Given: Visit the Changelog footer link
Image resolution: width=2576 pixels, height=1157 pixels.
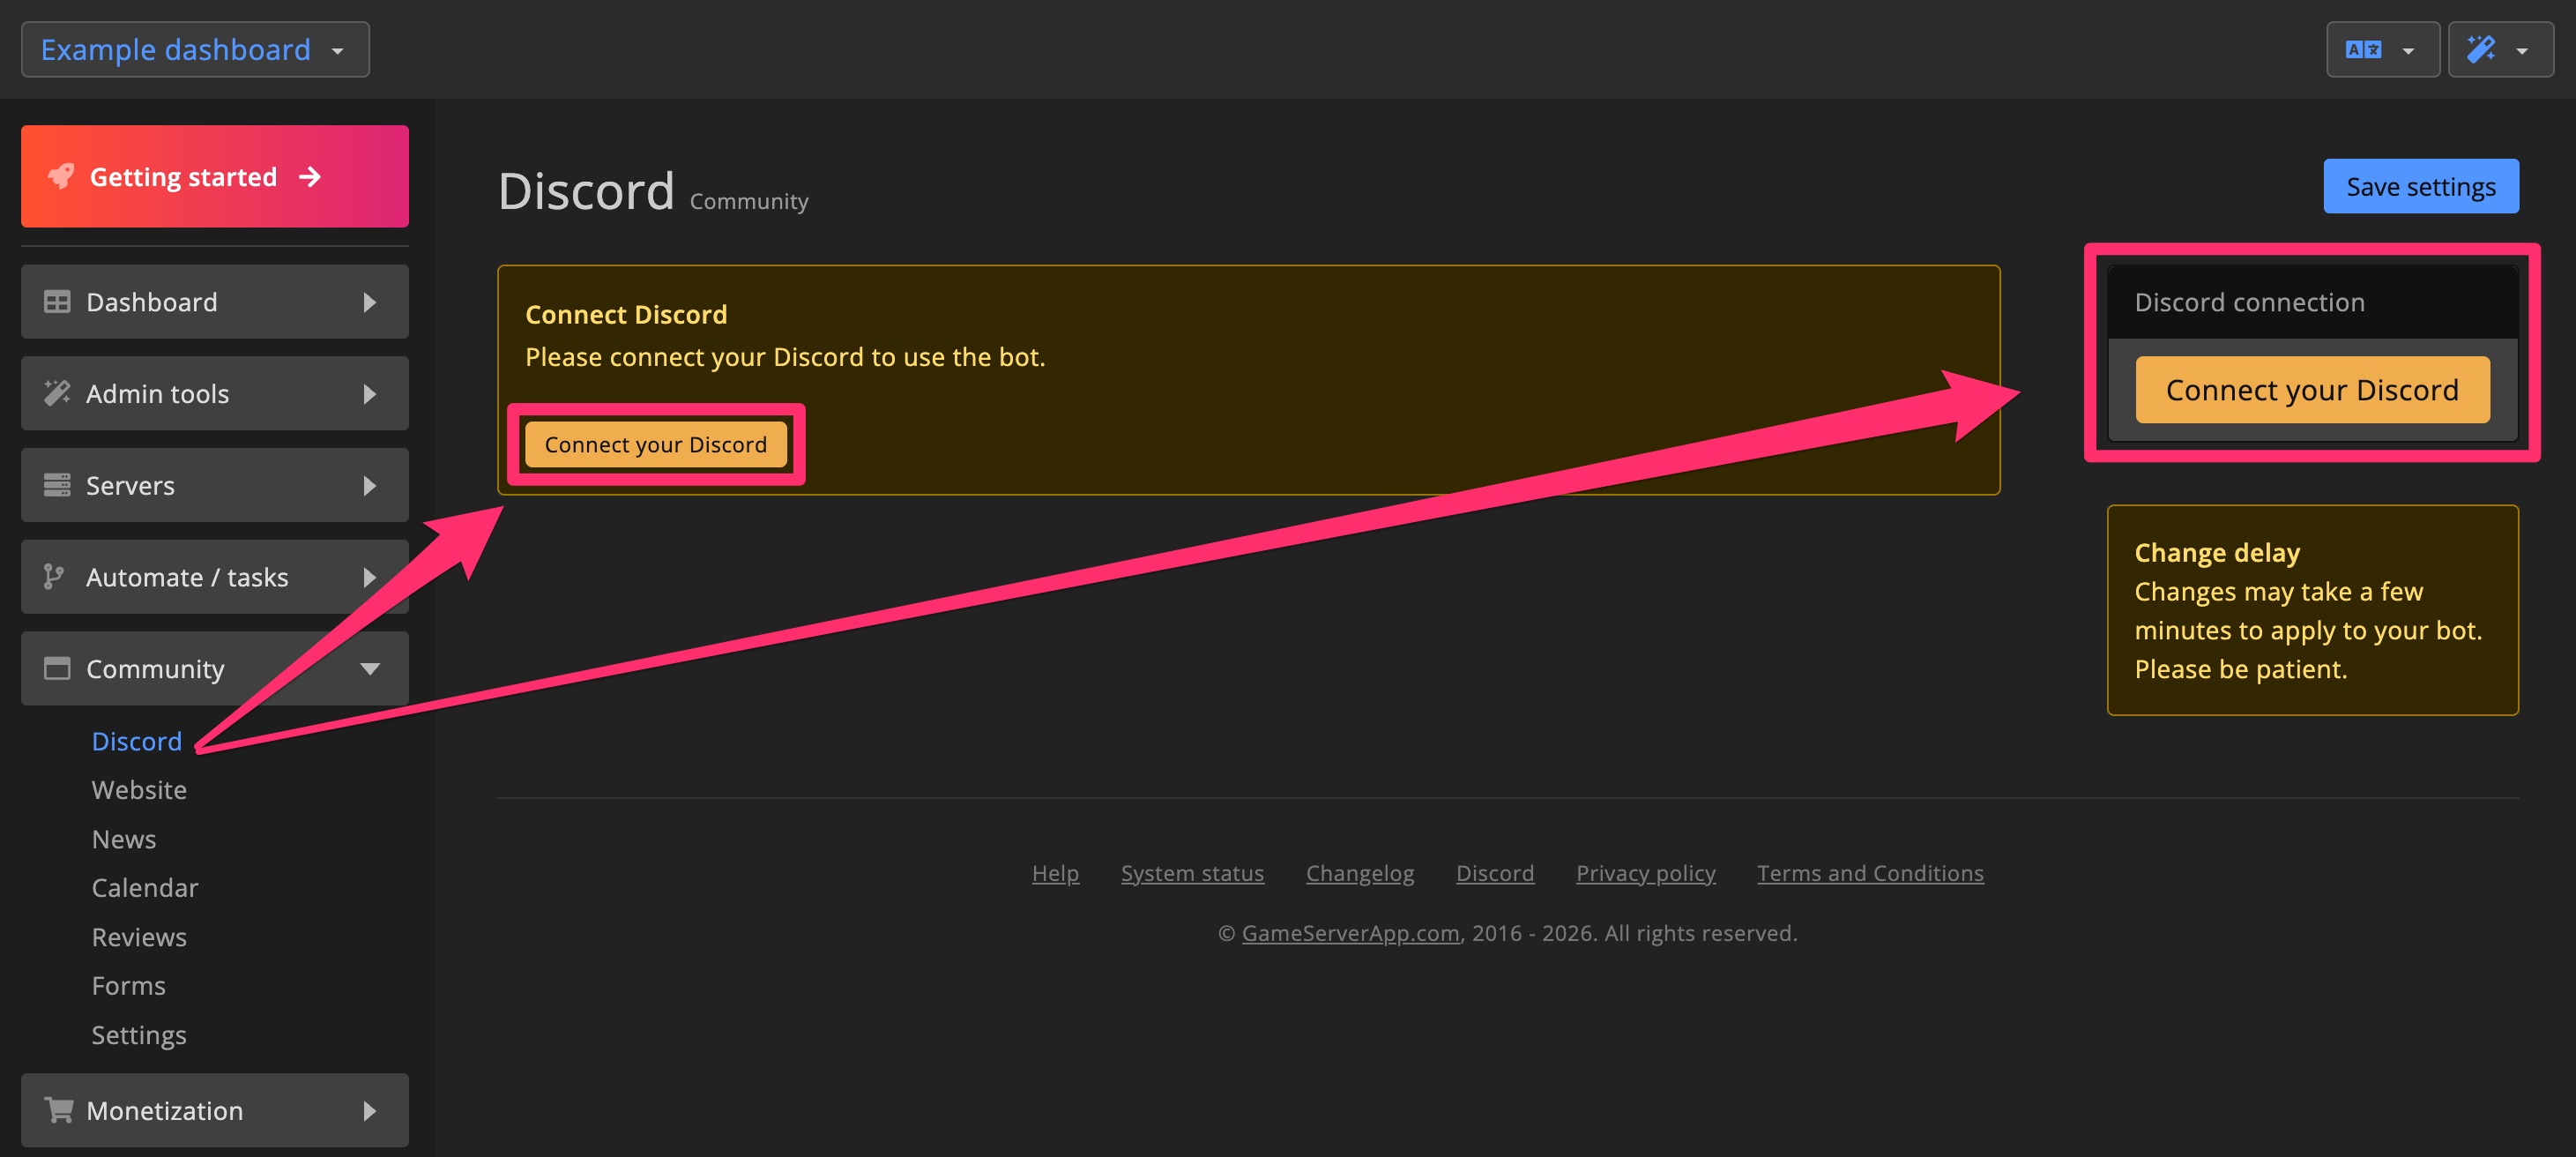Looking at the screenshot, I should point(1360,872).
